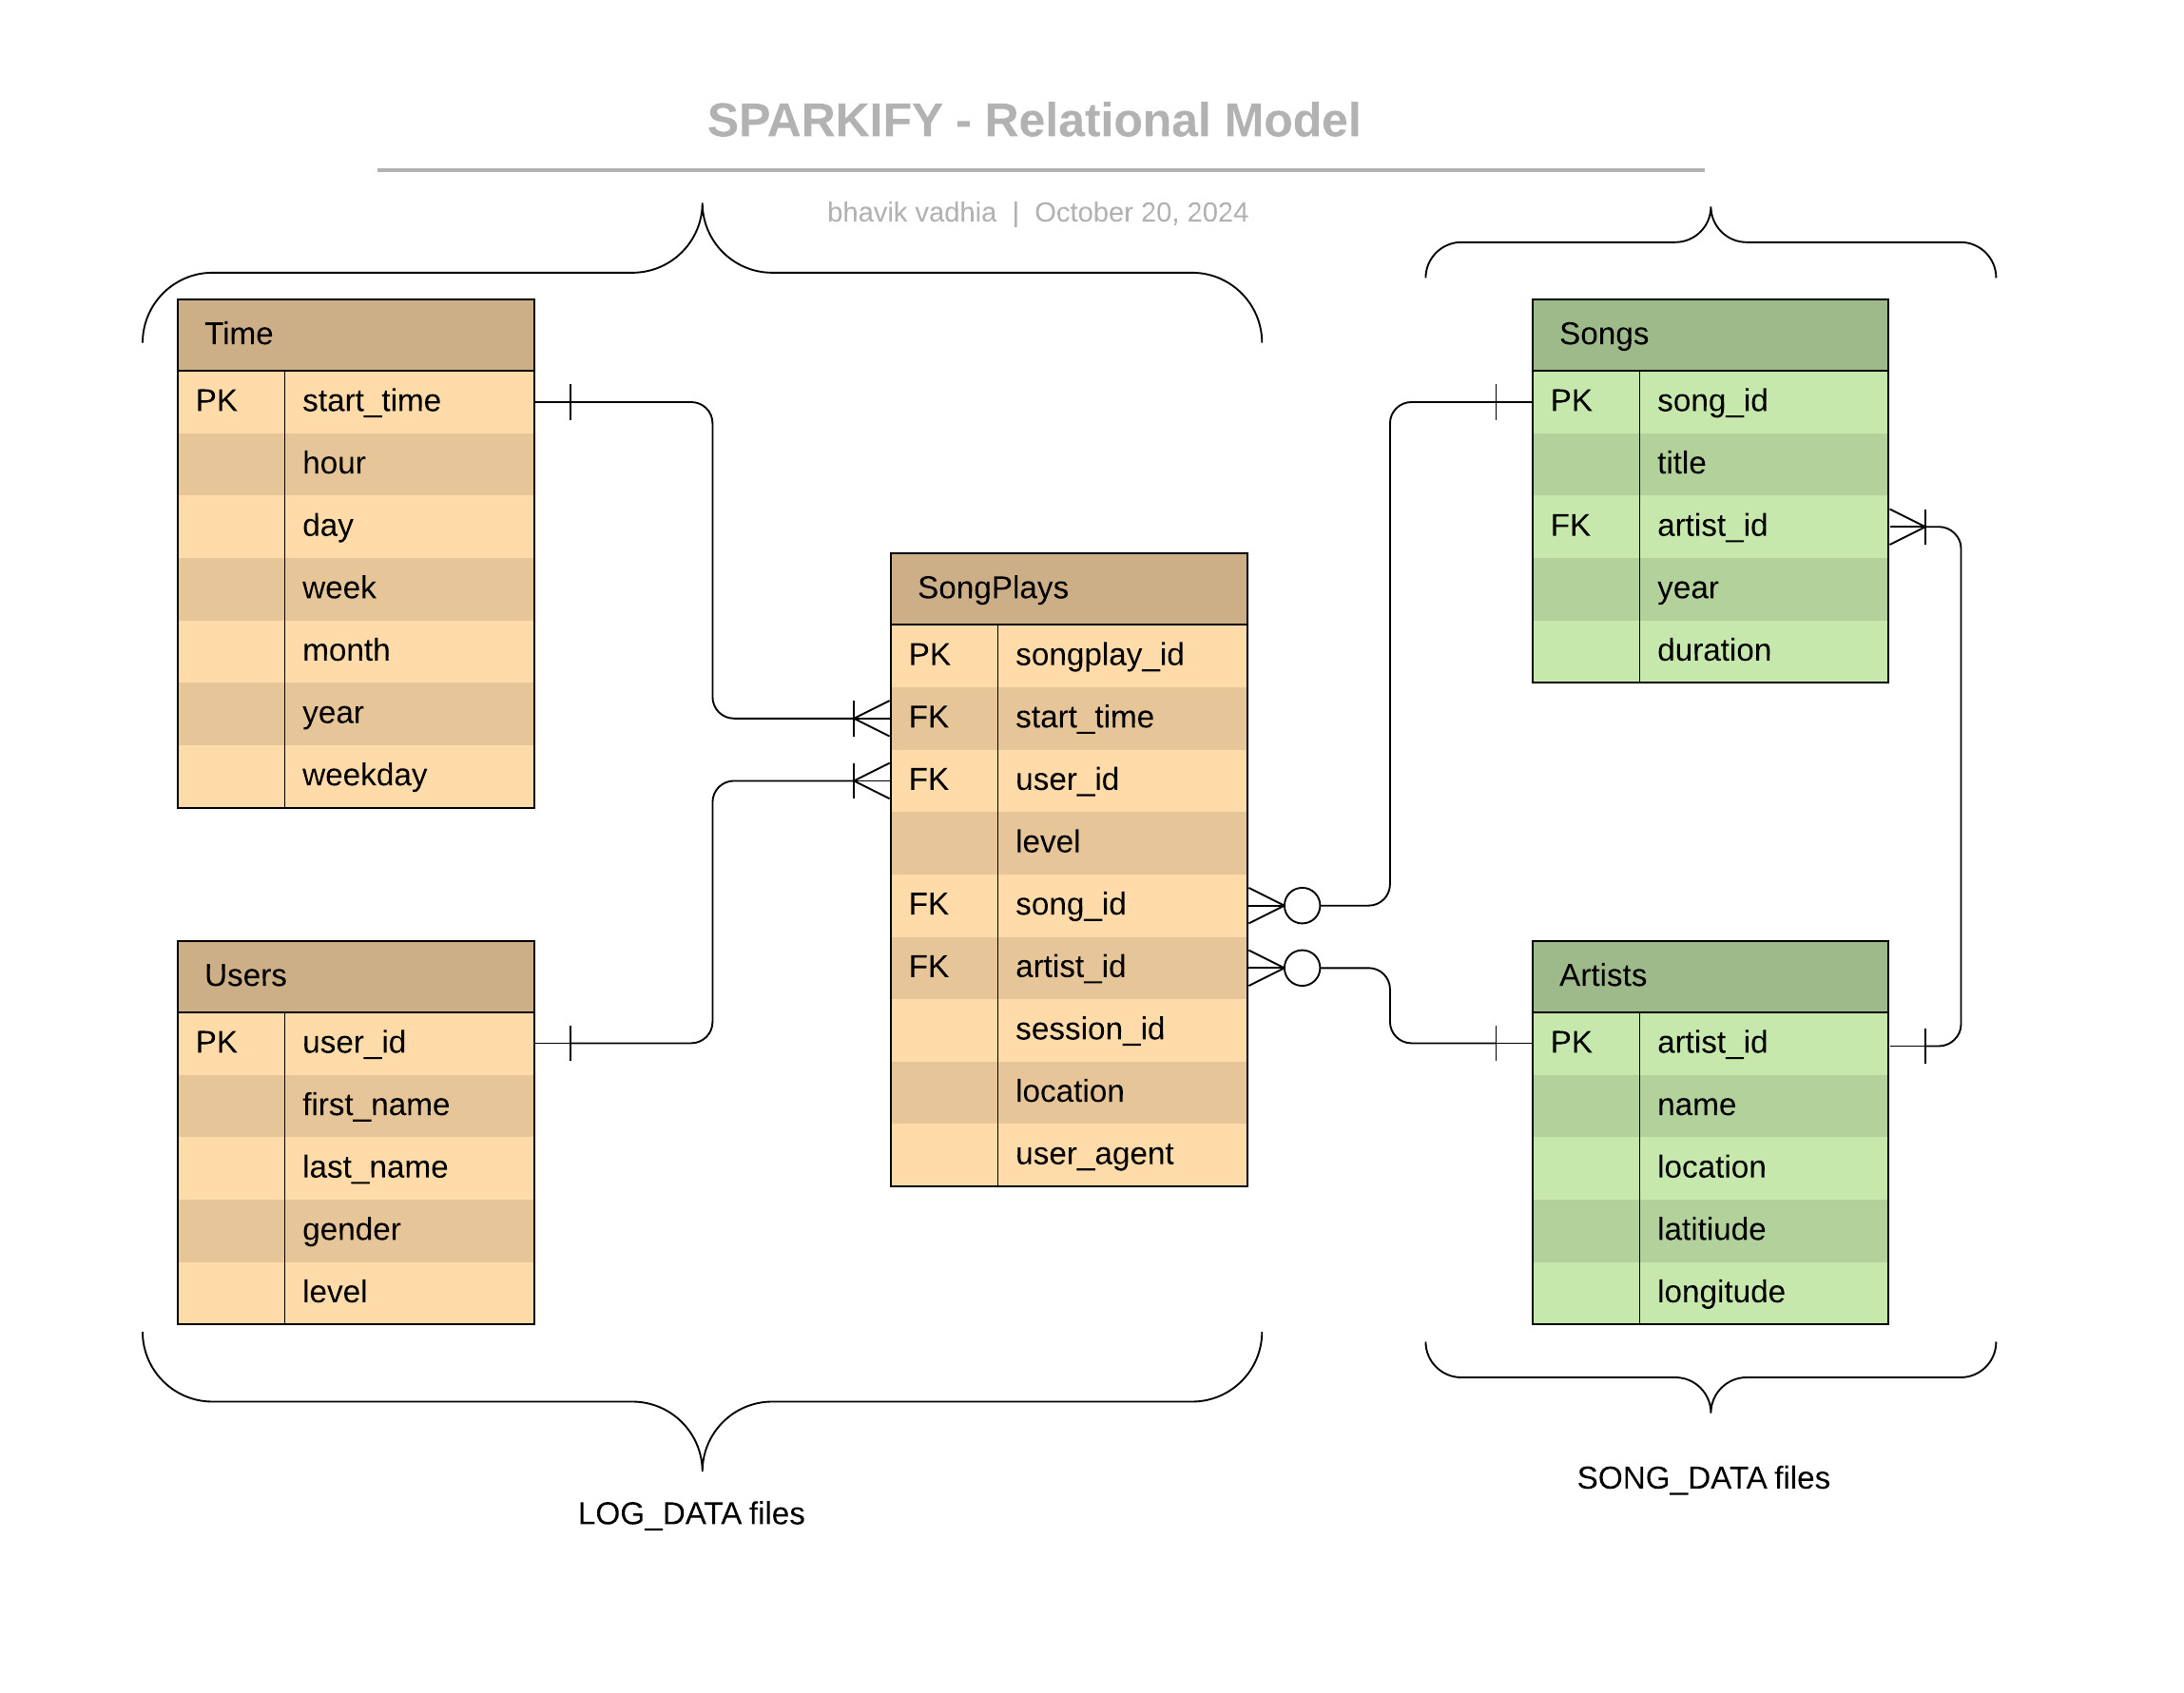Click the PK marker in Time table
This screenshot has width=2184, height=1693.
pyautogui.click(x=216, y=401)
